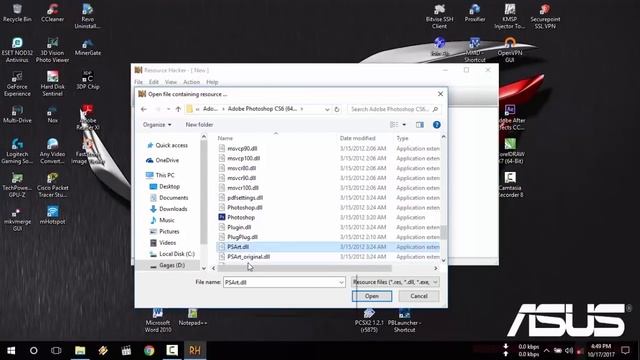The width and height of the screenshot is (640, 360).
Task: Open ESET NOD32 Antivirus icon
Action: tap(17, 50)
